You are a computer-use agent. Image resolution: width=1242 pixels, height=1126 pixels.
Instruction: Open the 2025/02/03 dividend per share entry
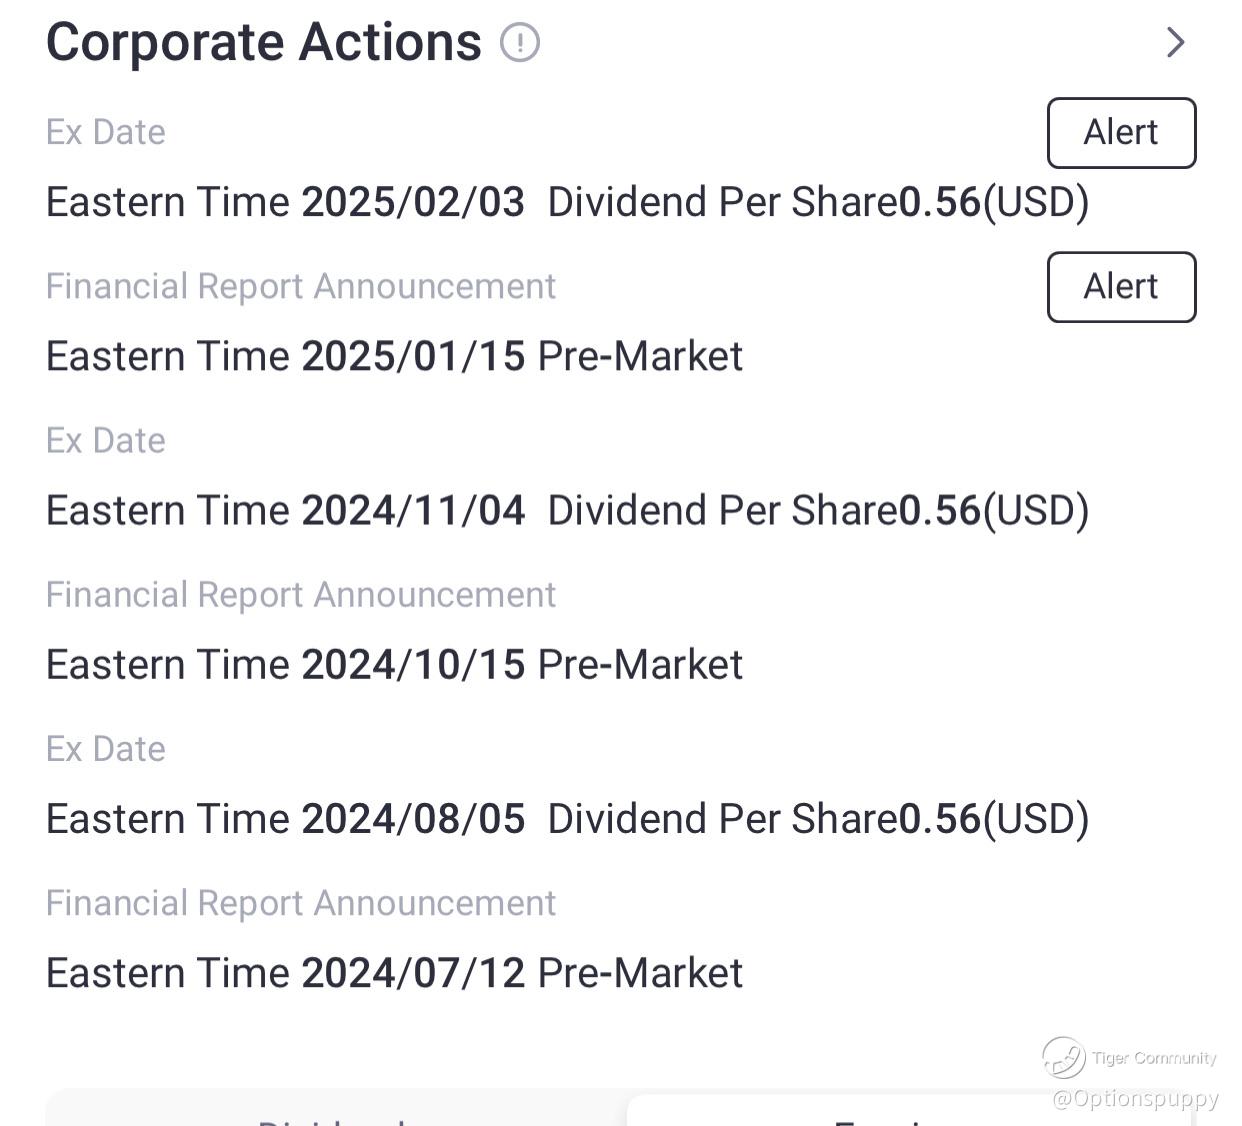tap(567, 202)
